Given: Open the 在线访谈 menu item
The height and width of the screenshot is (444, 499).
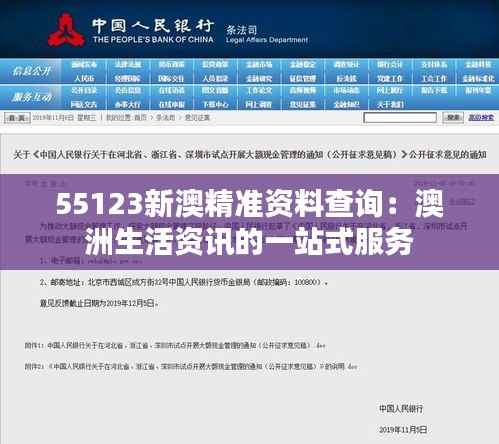Looking at the screenshot, I should pyautogui.click(x=171, y=90).
